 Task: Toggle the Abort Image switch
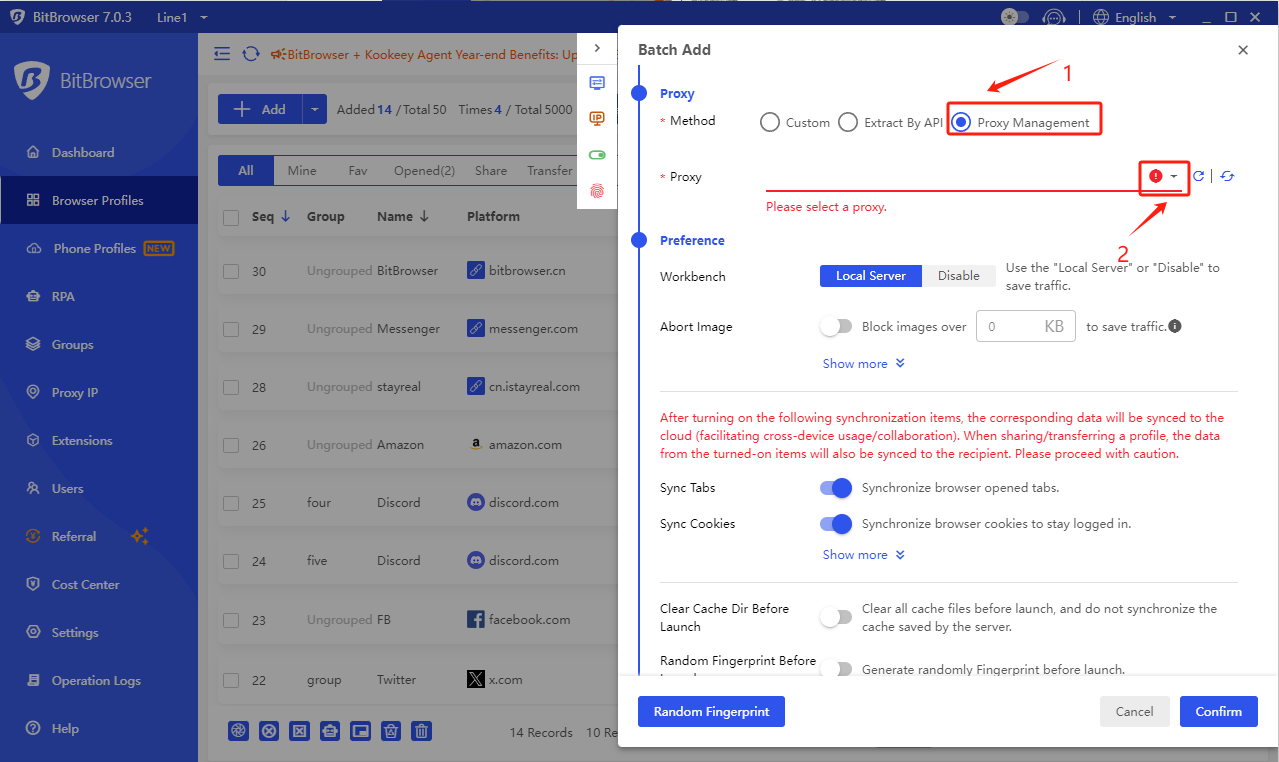[x=836, y=326]
